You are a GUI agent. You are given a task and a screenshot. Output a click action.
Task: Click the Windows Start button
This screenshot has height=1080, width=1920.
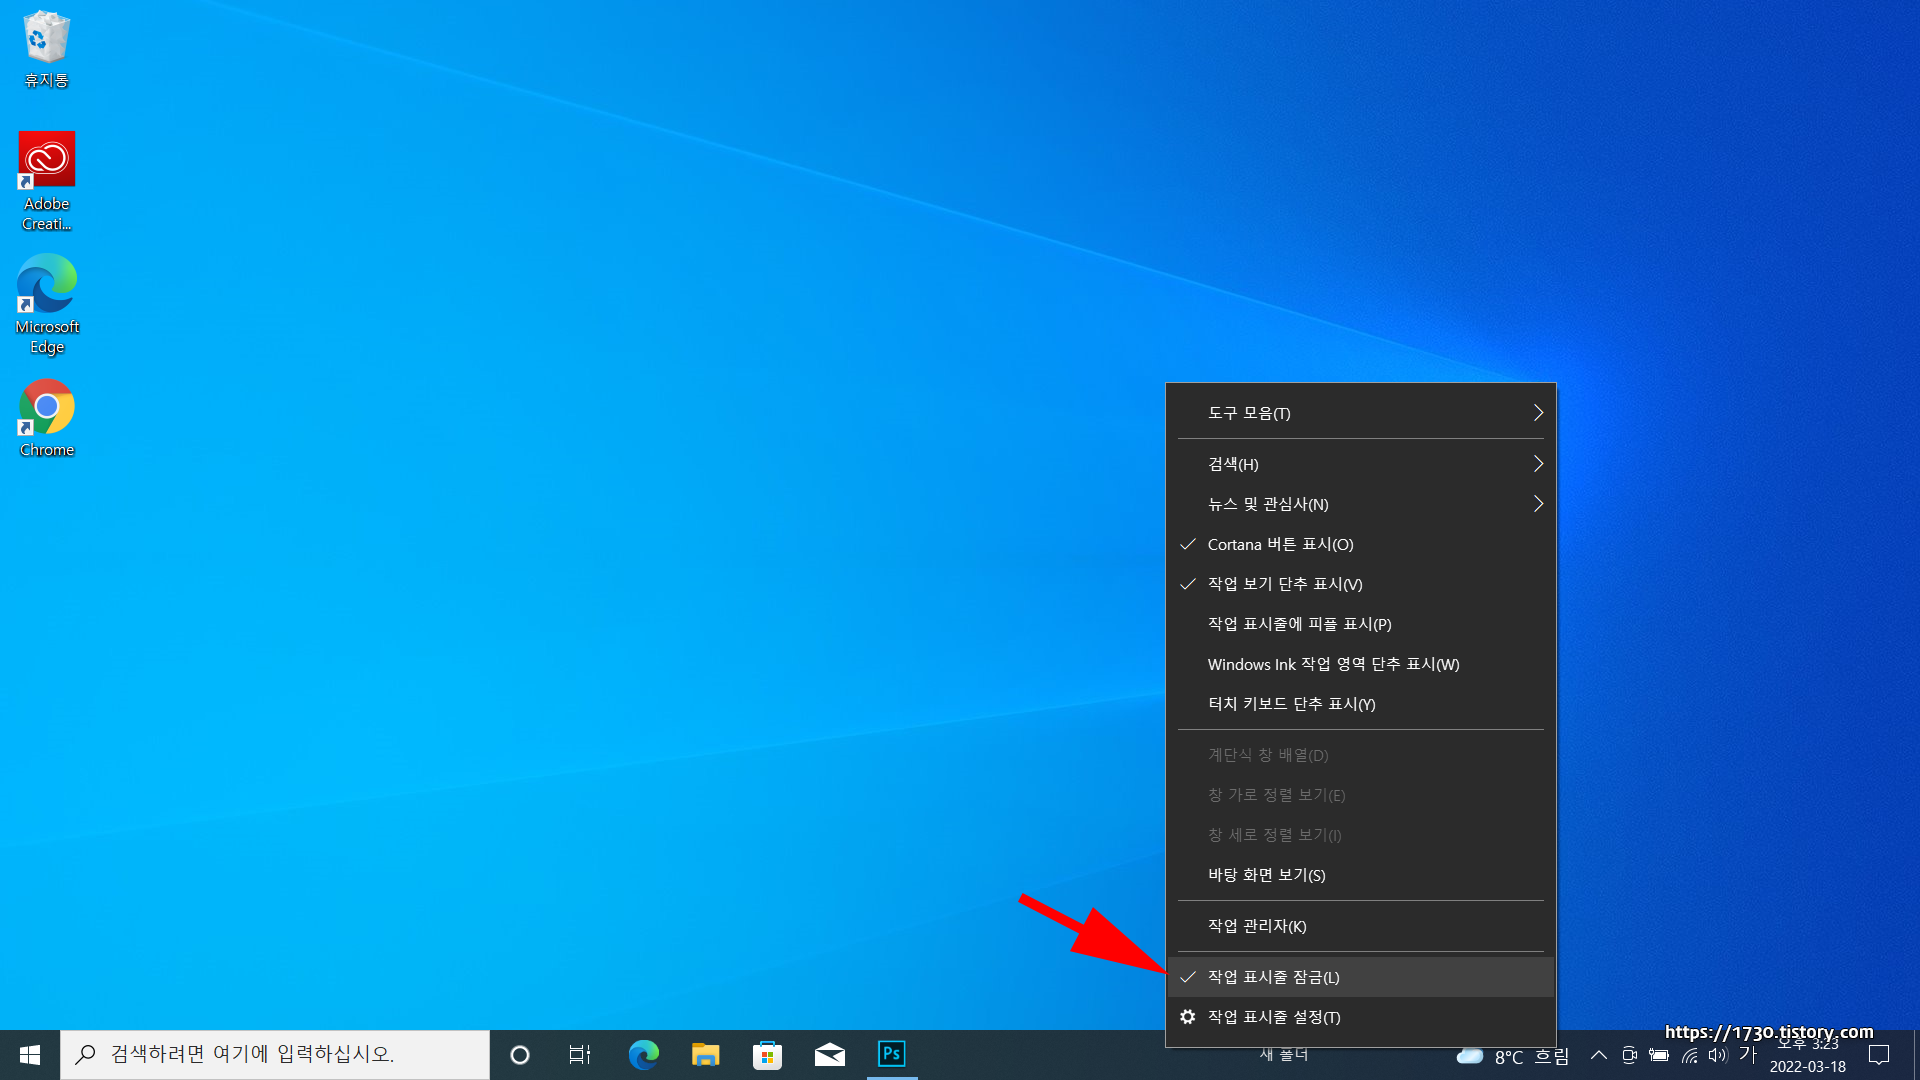30,1055
